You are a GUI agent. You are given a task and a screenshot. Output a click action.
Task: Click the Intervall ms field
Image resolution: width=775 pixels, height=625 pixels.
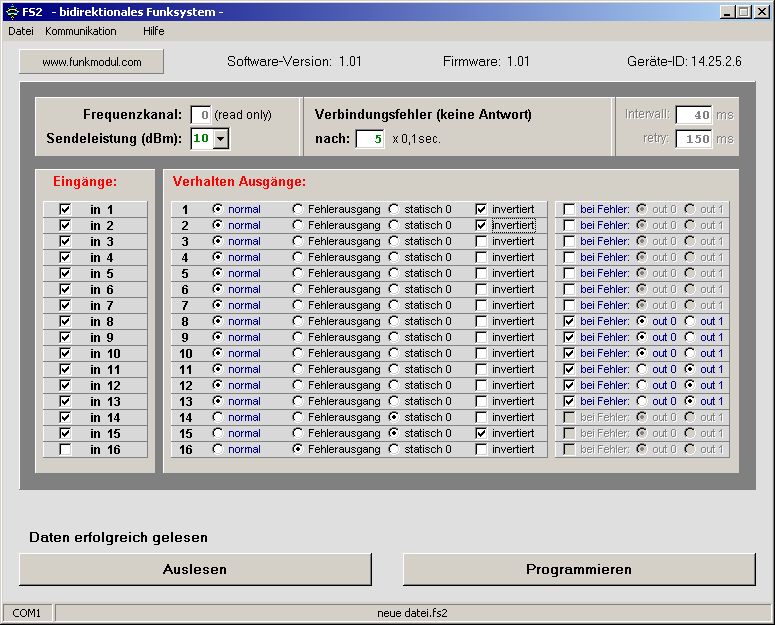click(694, 115)
